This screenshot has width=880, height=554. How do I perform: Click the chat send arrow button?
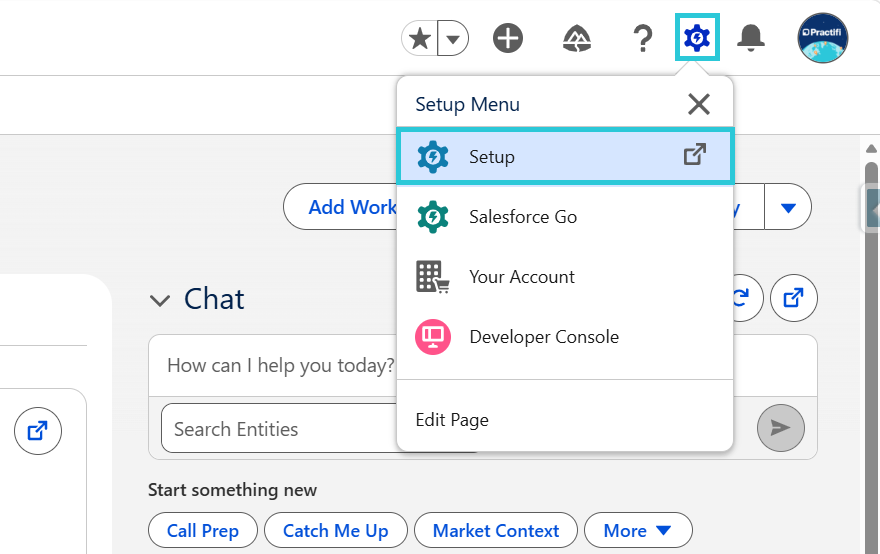[x=781, y=428]
